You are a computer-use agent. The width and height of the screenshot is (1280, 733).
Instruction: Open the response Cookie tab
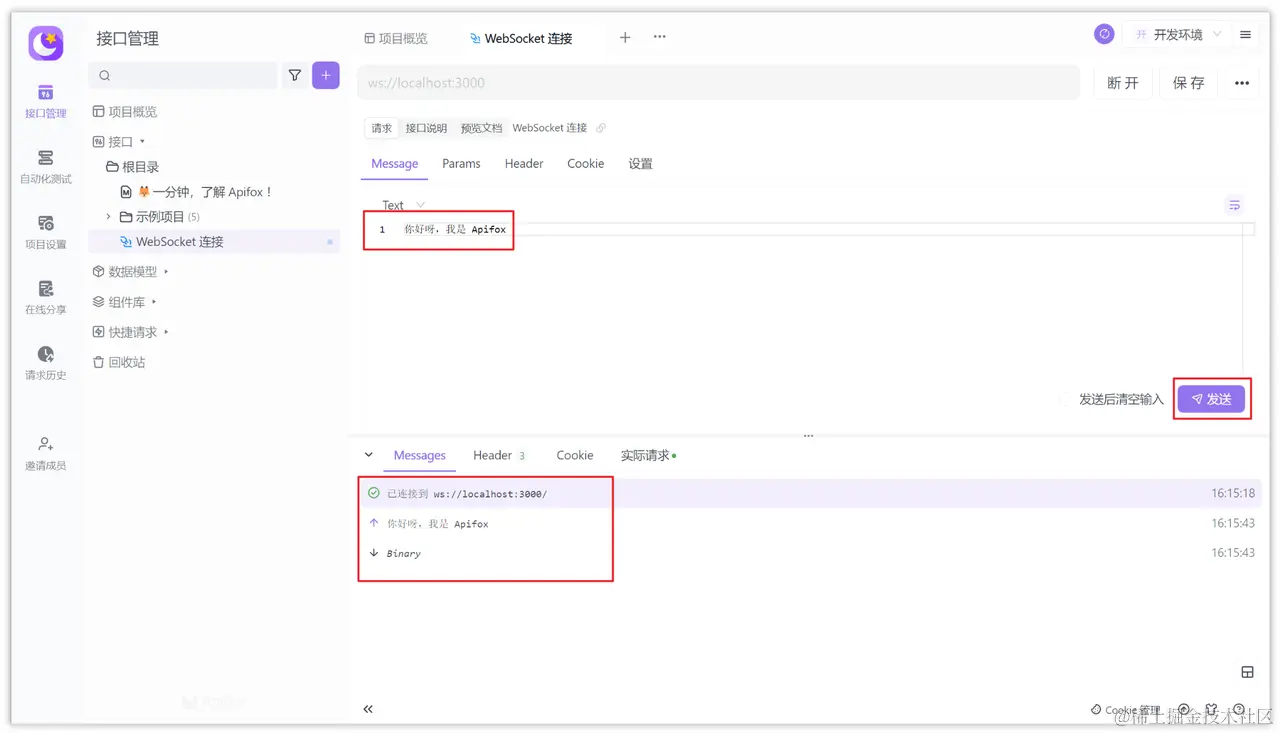[575, 455]
